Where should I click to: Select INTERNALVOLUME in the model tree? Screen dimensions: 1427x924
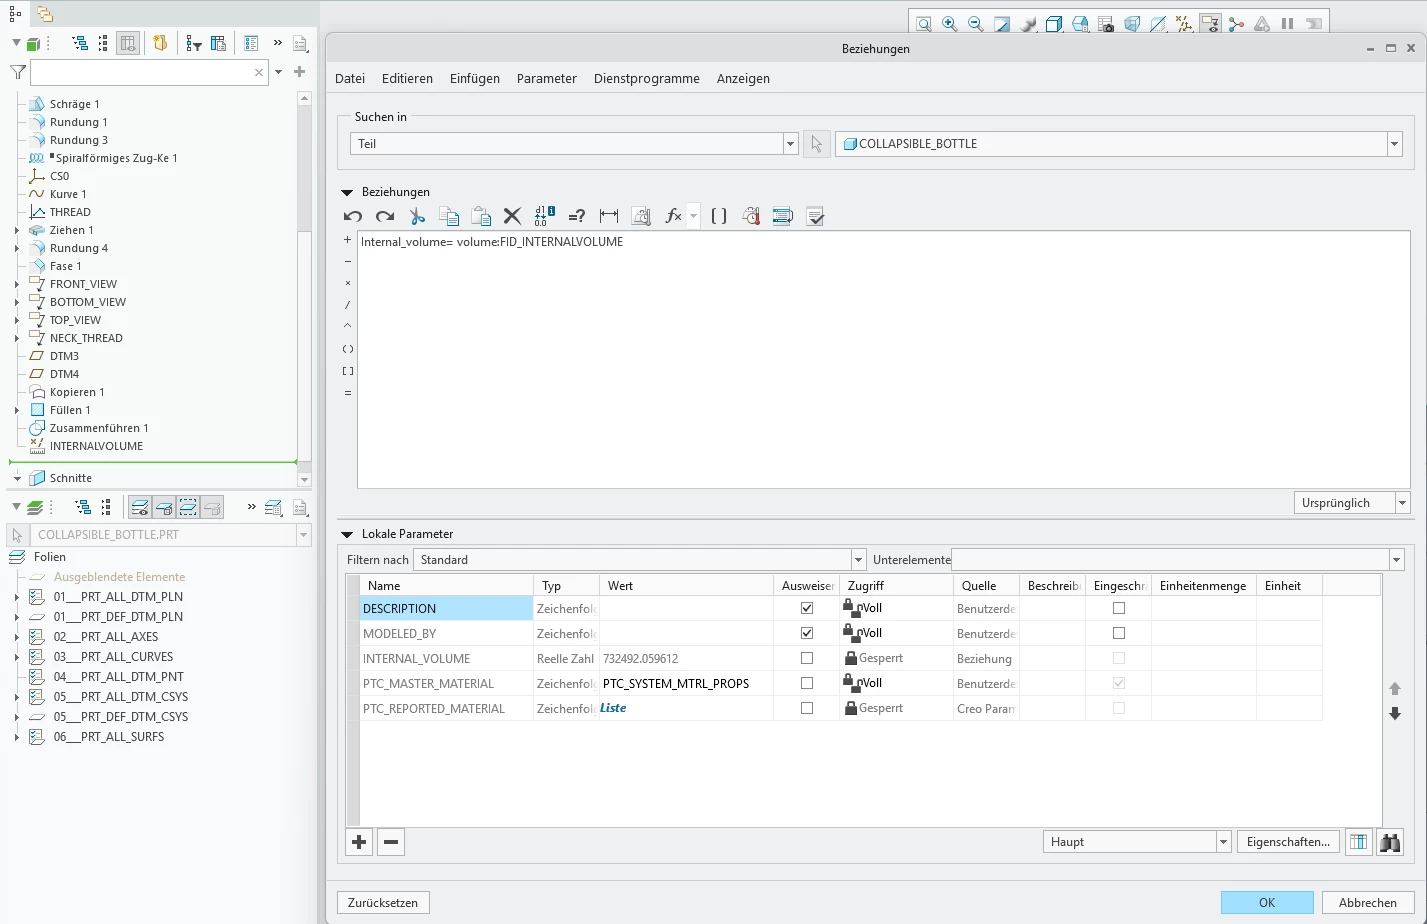(x=96, y=446)
